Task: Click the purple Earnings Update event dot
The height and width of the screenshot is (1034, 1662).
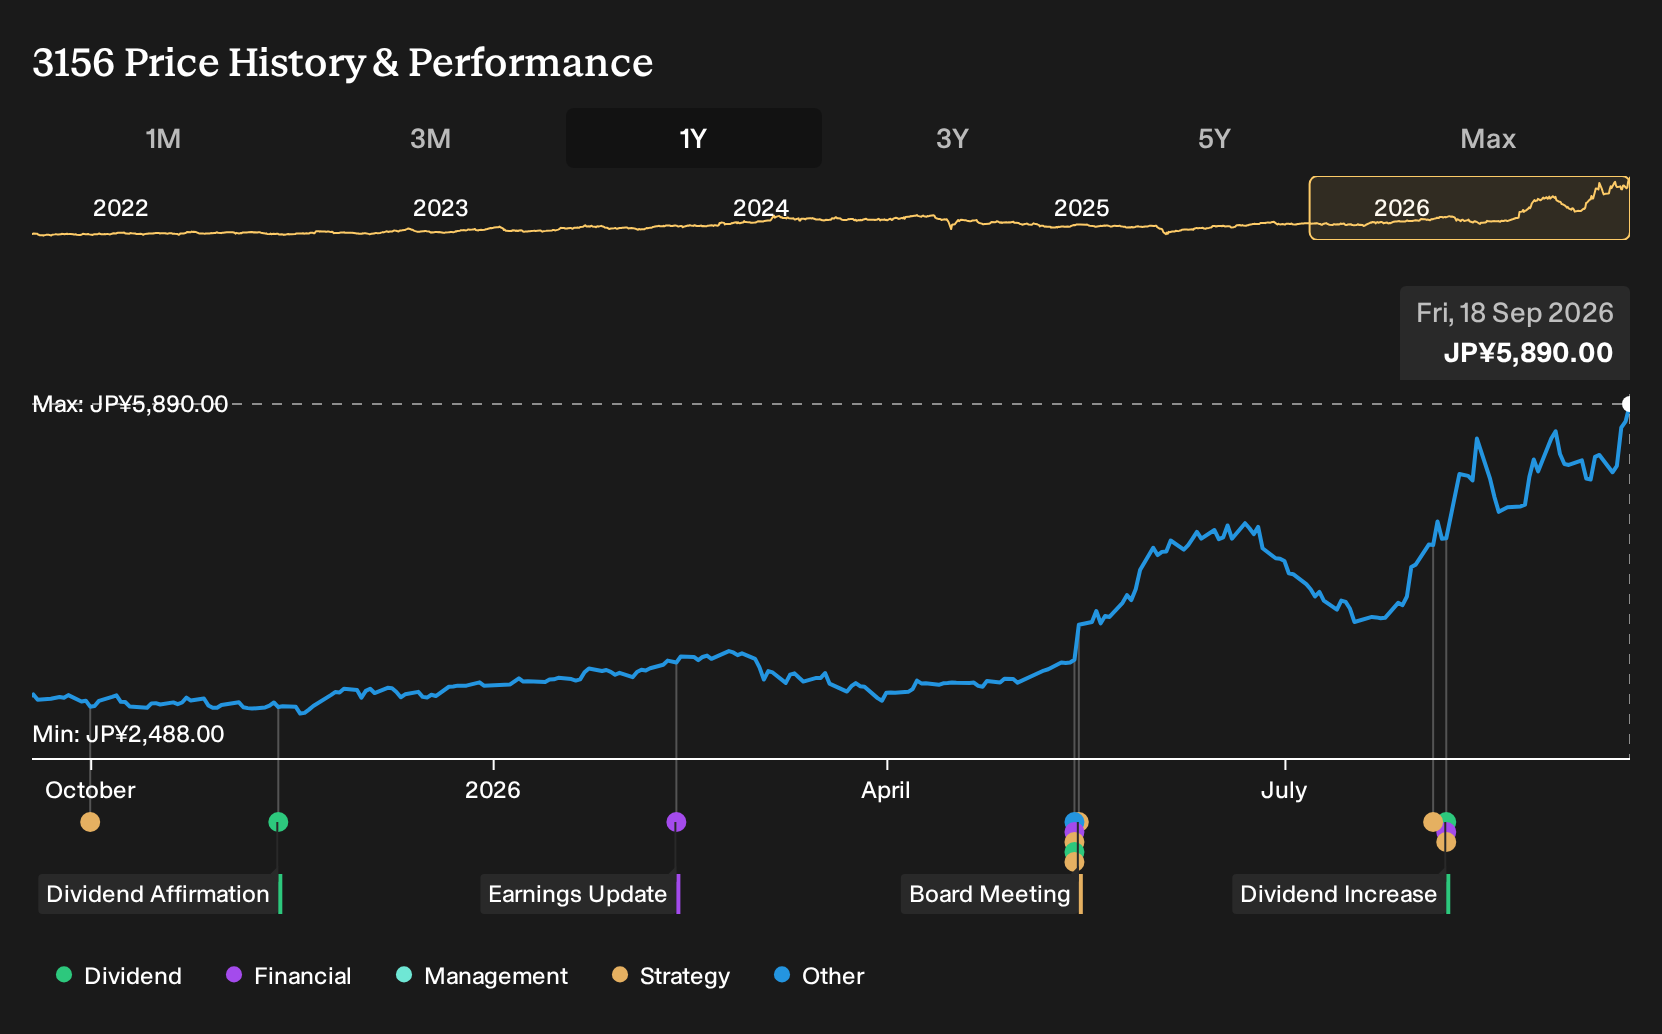Action: (676, 822)
